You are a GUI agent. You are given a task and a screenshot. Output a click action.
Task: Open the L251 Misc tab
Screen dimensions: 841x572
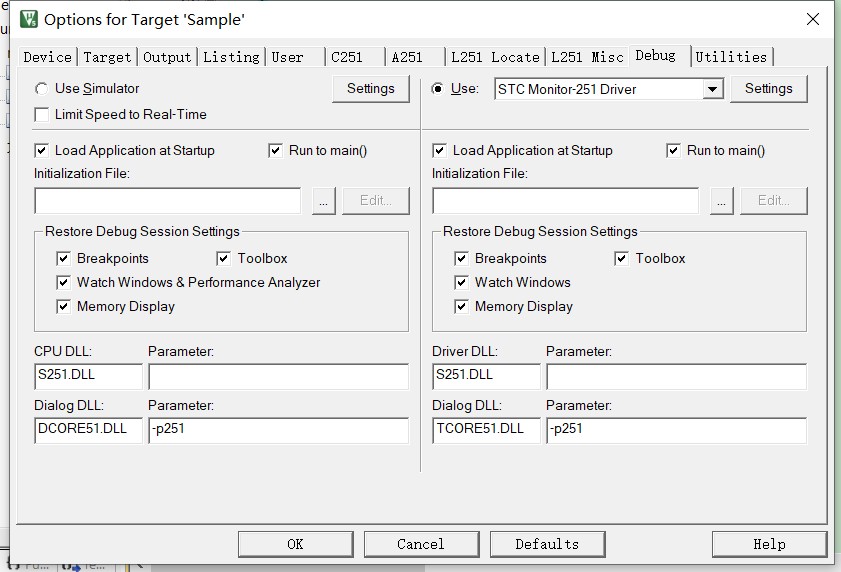click(x=587, y=57)
